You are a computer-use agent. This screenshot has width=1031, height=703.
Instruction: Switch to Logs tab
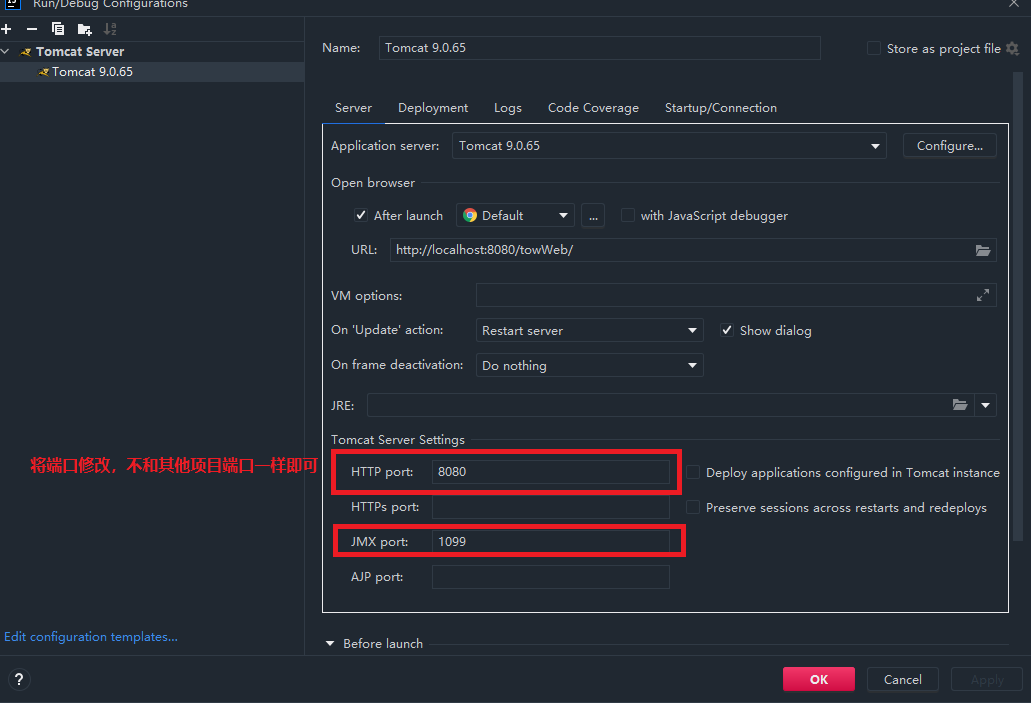[x=508, y=108]
